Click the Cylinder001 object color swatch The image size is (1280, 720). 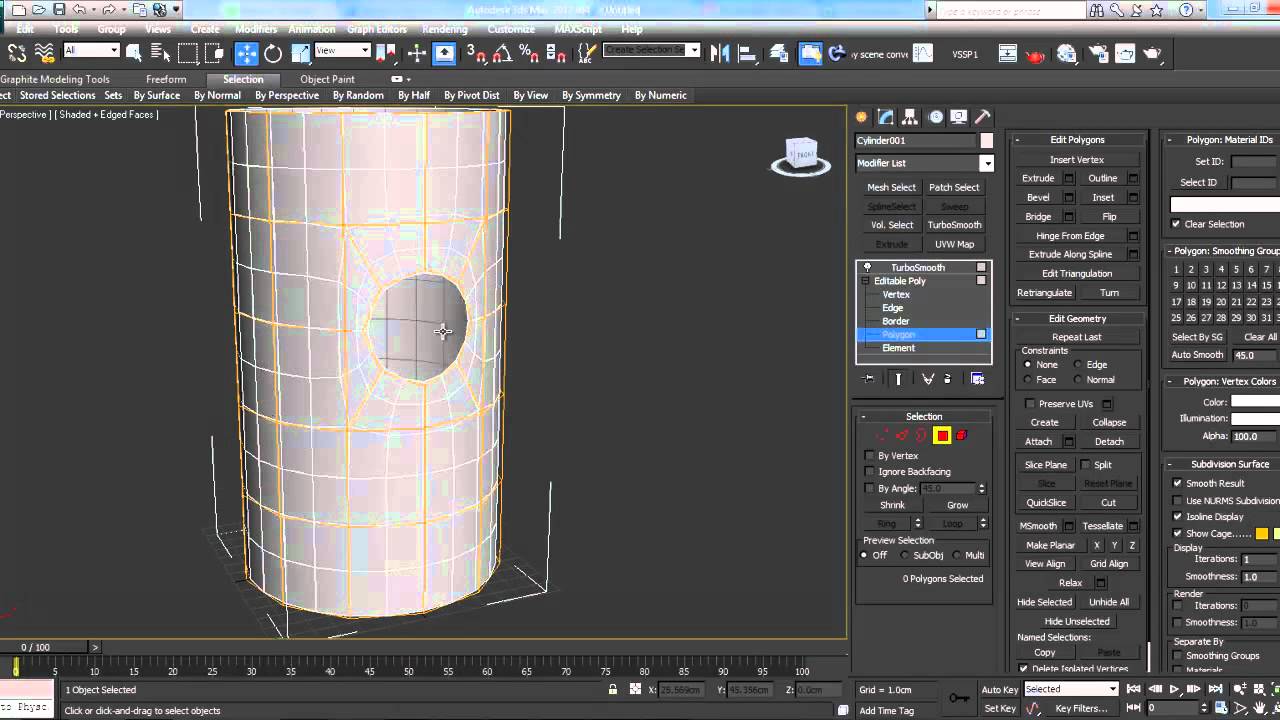[987, 141]
